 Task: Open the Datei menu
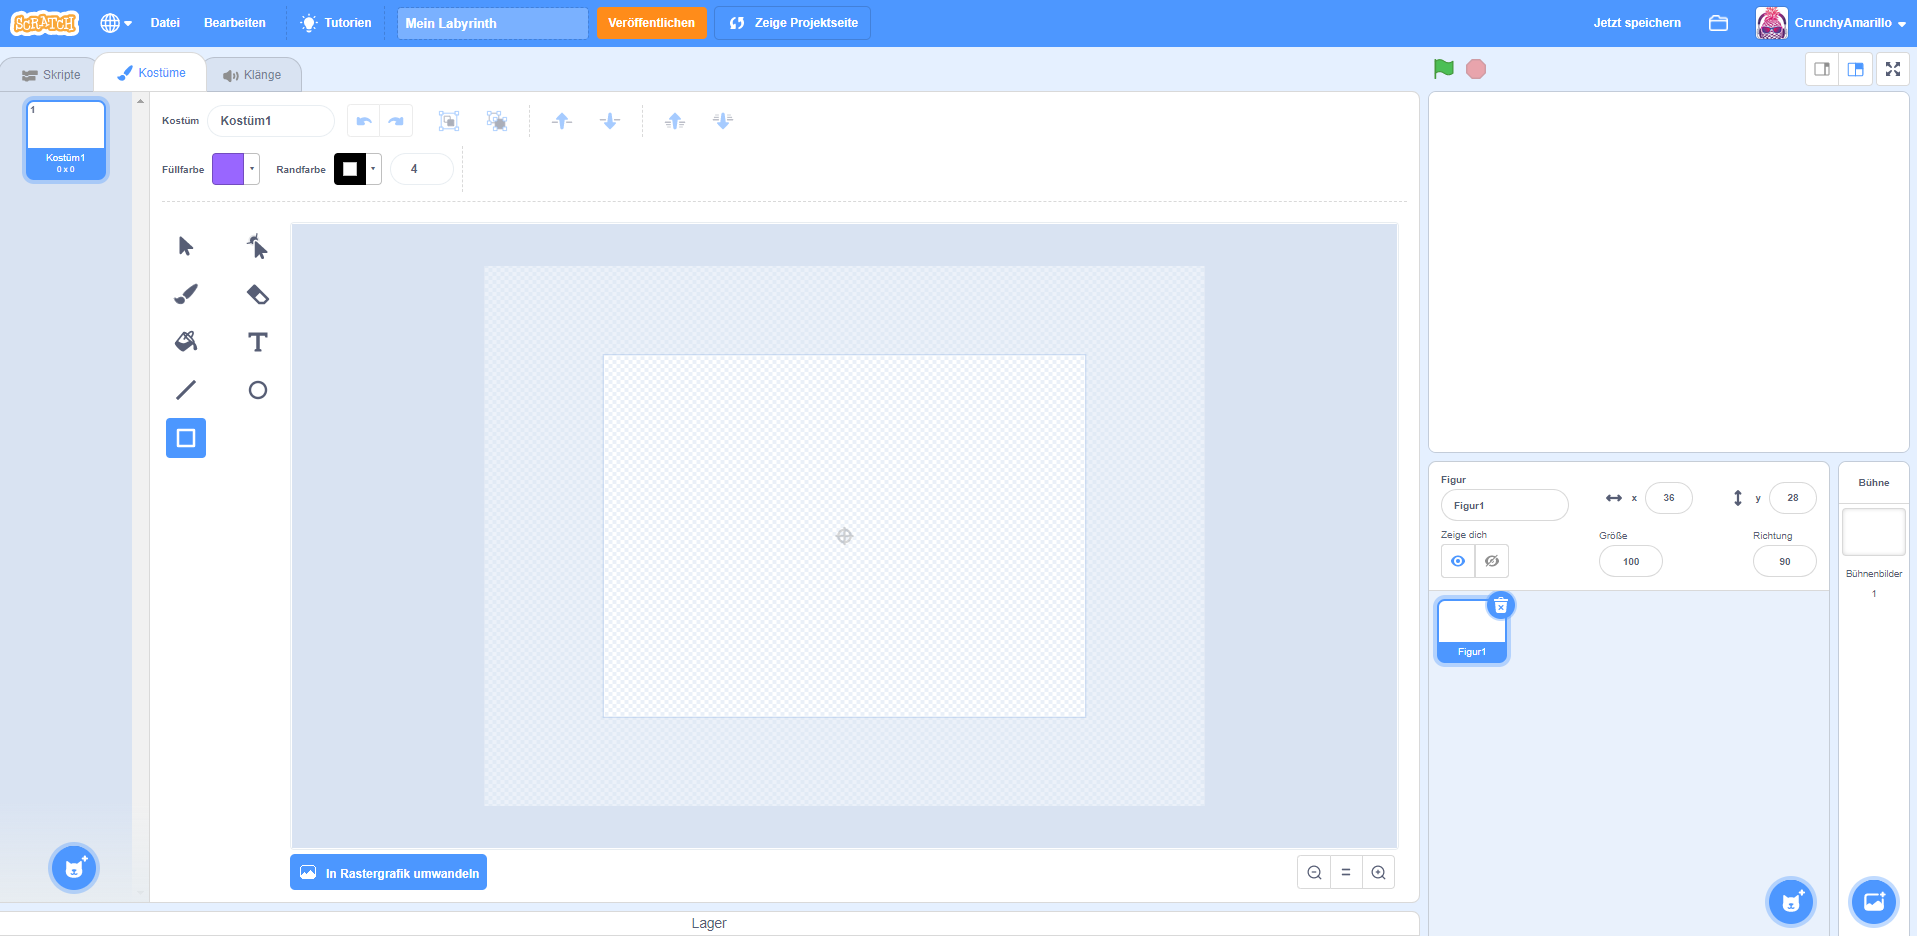pyautogui.click(x=165, y=23)
